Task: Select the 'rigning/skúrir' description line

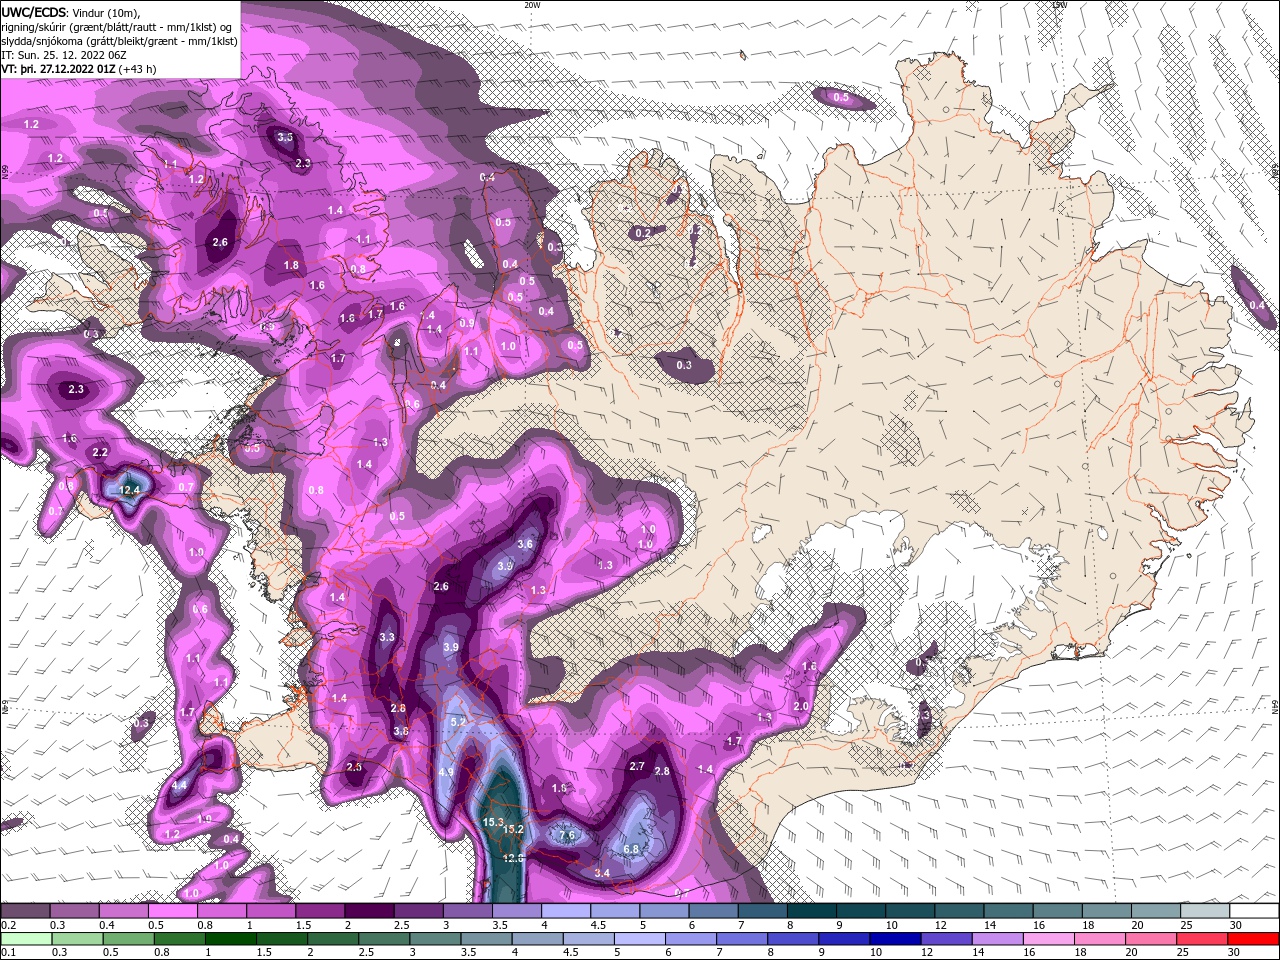Action: 119,26
